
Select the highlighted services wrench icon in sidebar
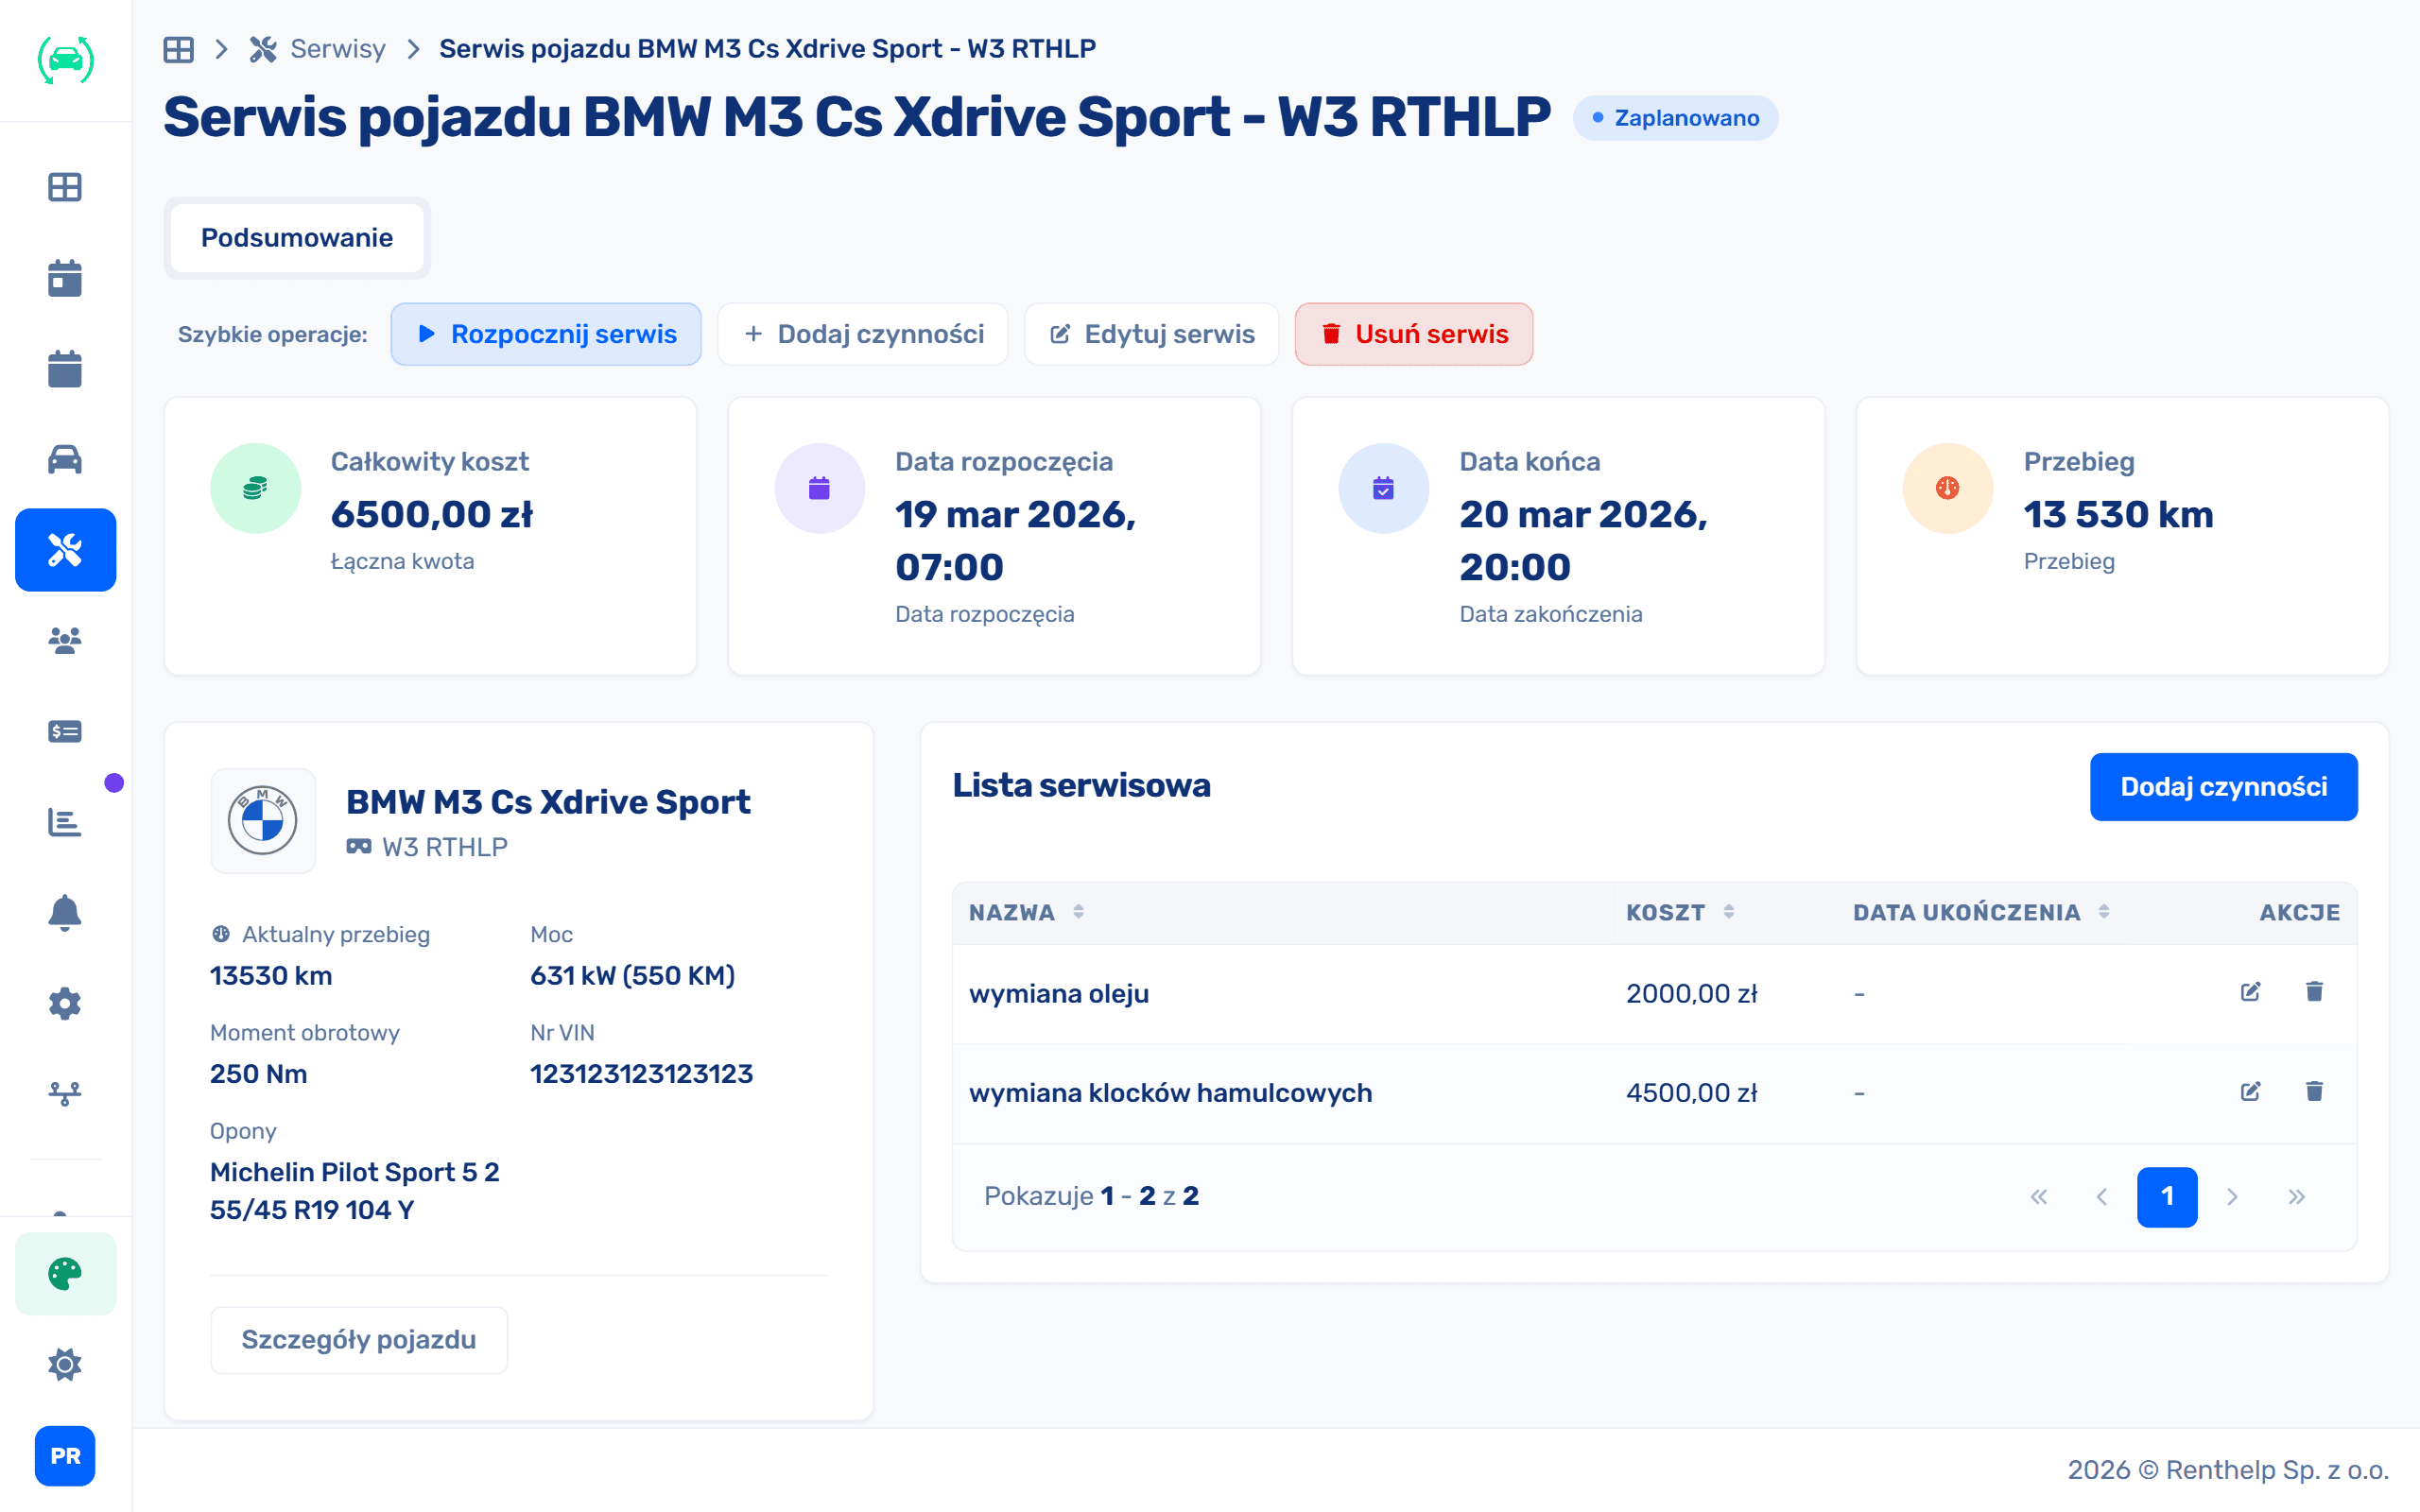point(65,550)
